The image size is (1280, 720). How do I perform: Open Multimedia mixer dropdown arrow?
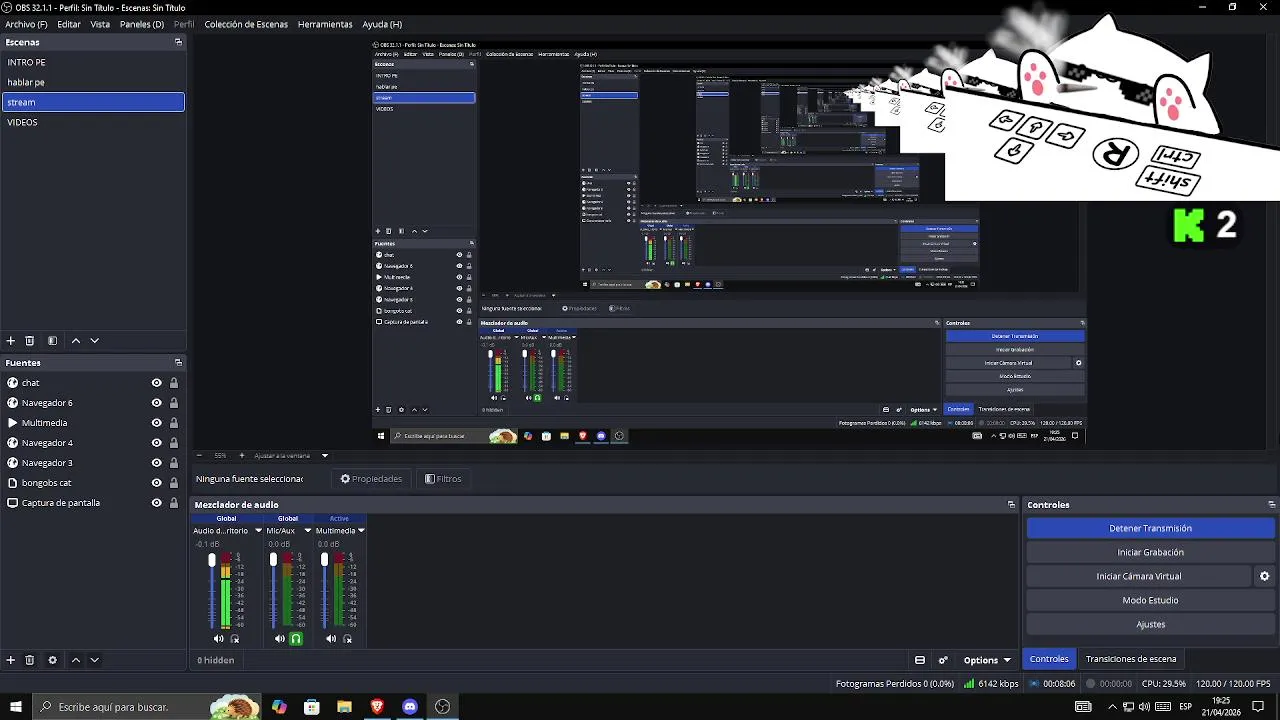(x=361, y=531)
